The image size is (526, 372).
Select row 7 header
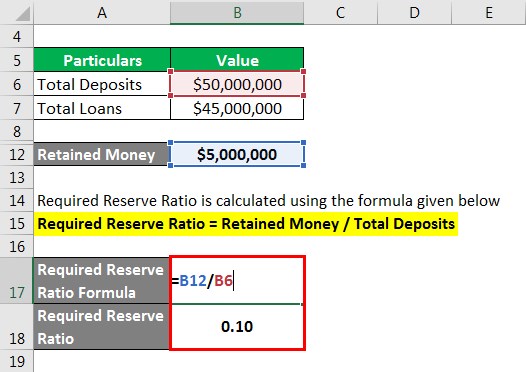coord(17,108)
